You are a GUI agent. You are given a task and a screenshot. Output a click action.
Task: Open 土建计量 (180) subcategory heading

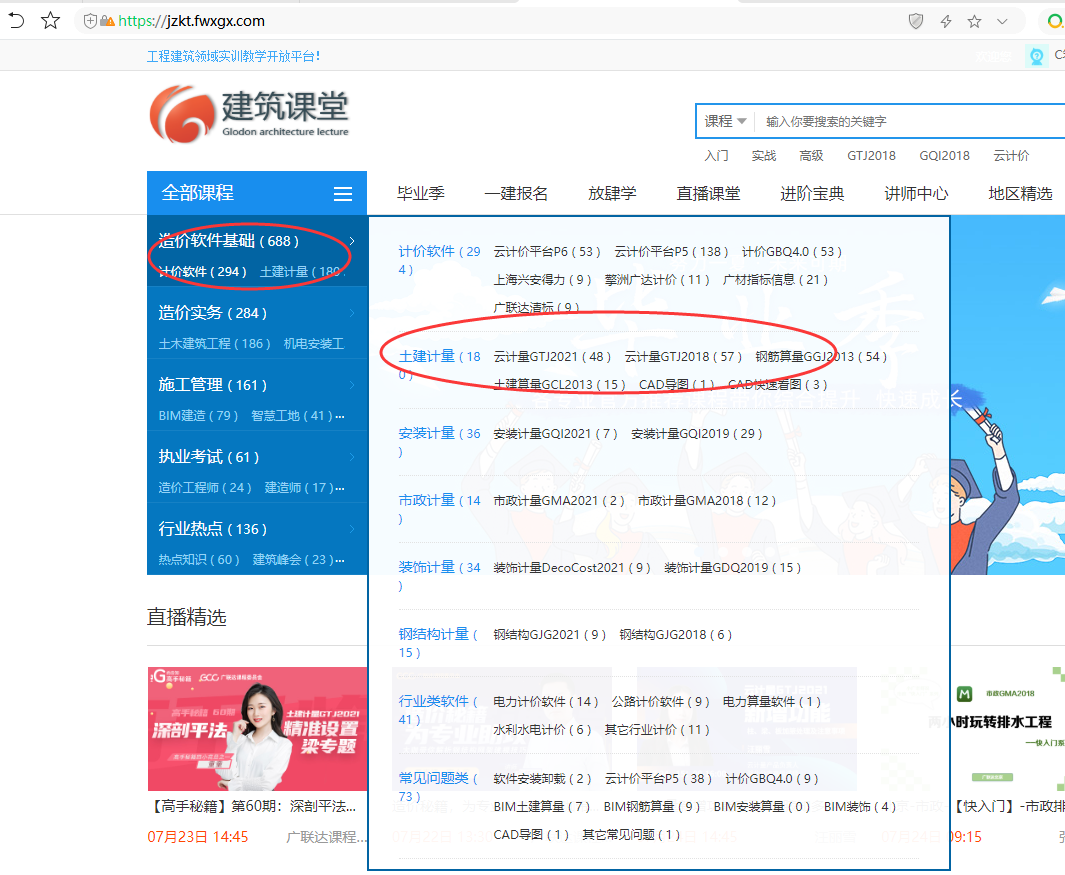point(439,365)
